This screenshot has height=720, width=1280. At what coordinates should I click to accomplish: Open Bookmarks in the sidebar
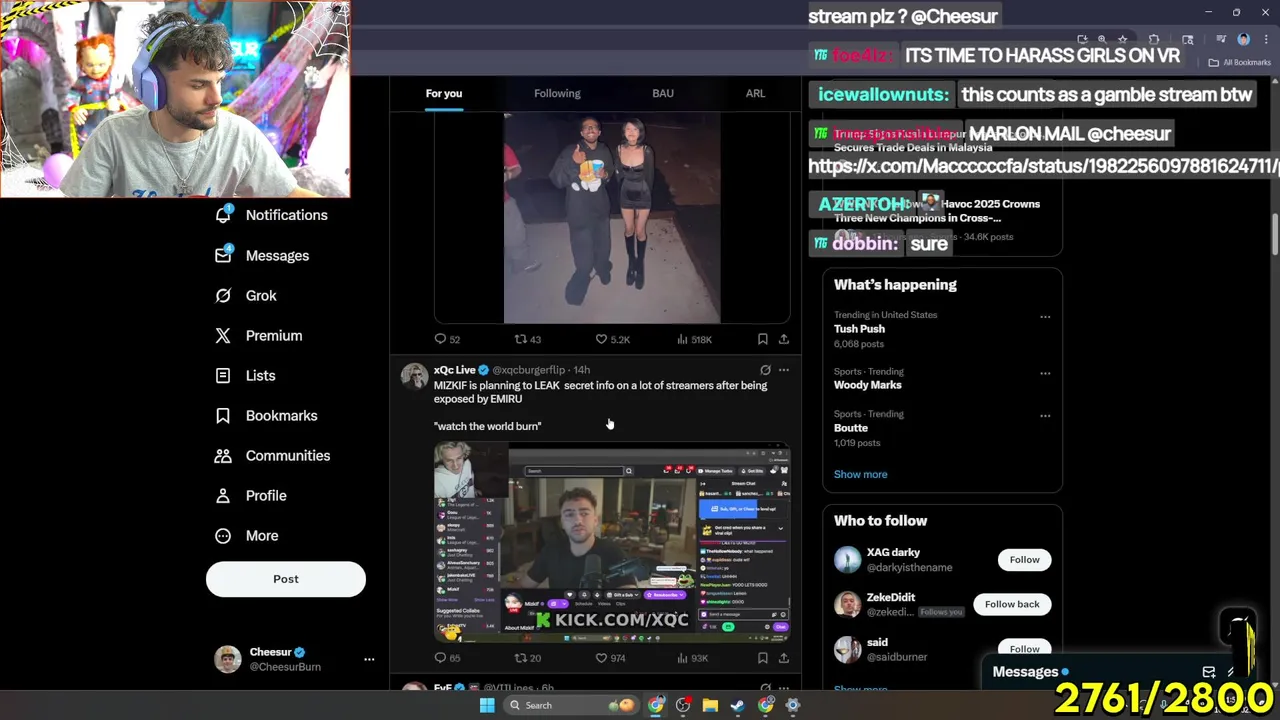[267, 415]
